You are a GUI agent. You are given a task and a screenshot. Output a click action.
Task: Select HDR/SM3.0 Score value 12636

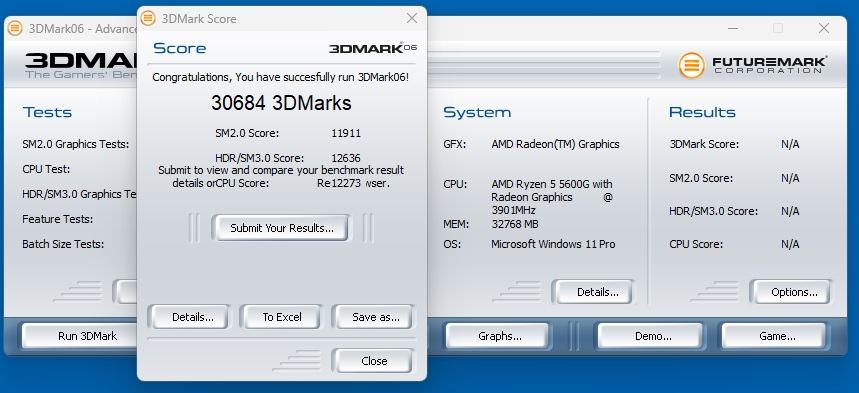pos(346,158)
